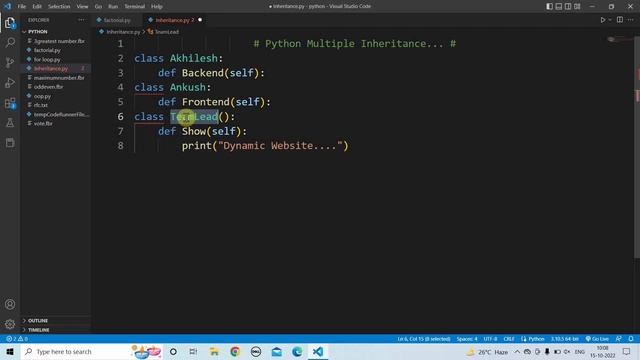This screenshot has width=640, height=360.
Task: Open the Testing flask icon view
Action: [x=10, y=122]
